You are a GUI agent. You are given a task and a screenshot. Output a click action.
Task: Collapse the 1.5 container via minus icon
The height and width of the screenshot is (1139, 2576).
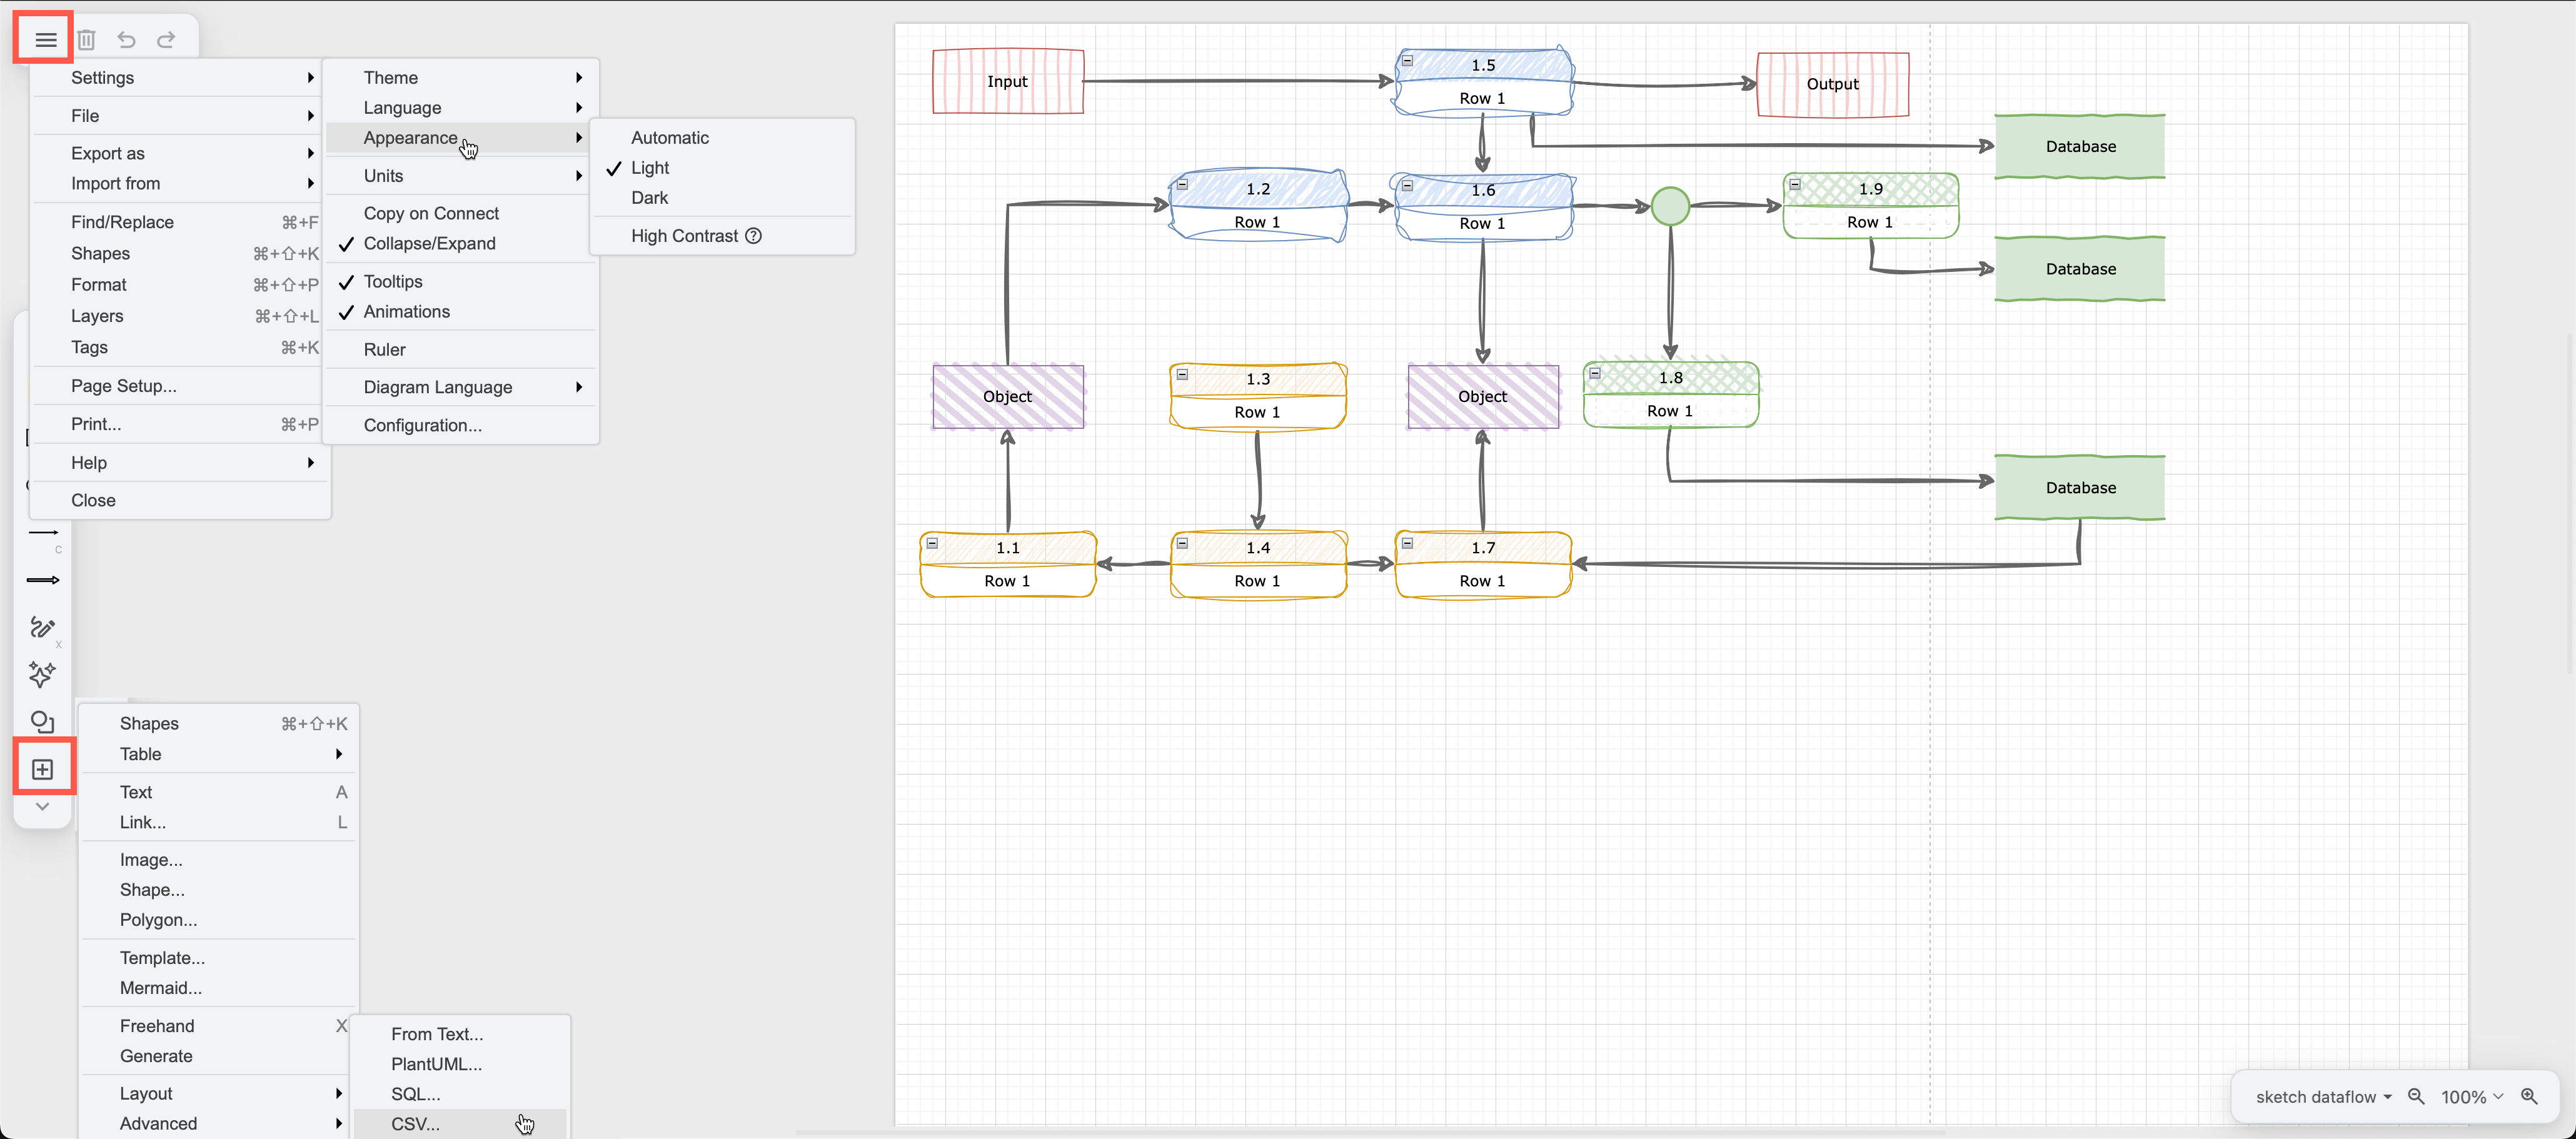(1407, 61)
